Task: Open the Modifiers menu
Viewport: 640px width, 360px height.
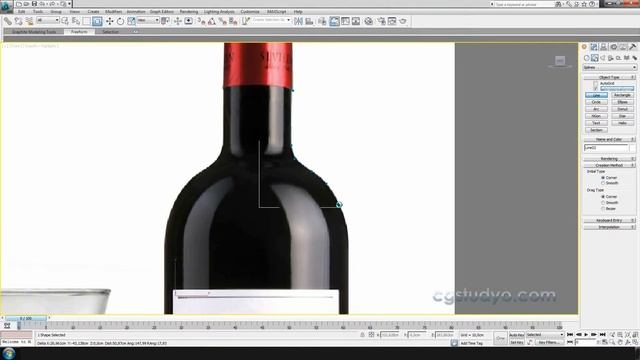Action: pyautogui.click(x=113, y=12)
